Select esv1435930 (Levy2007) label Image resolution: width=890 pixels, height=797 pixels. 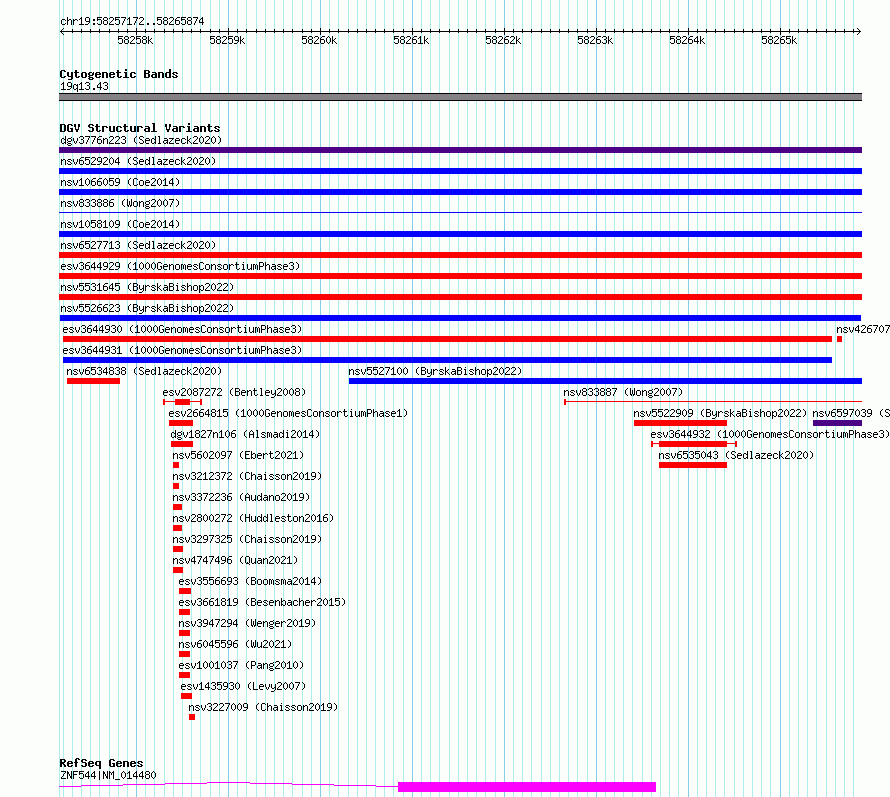243,686
